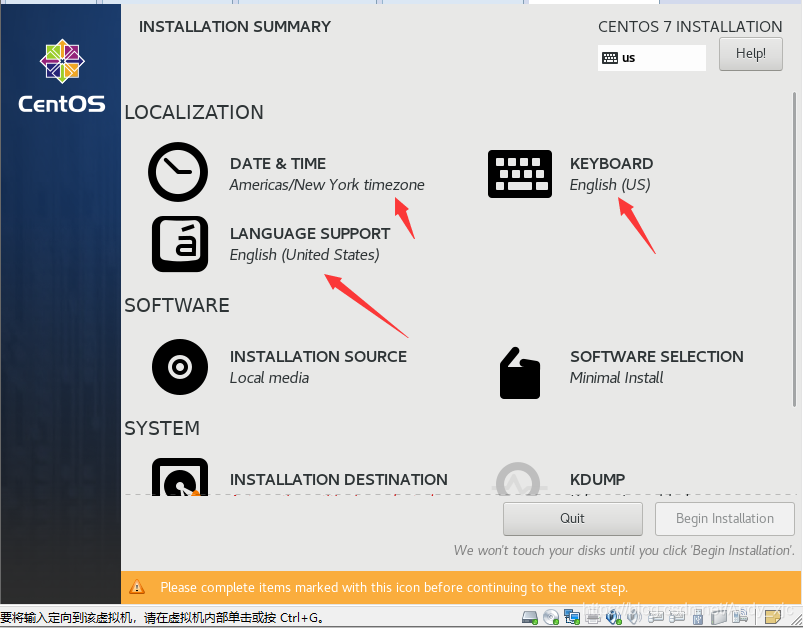The width and height of the screenshot is (803, 628).
Task: Open the VMware message log note icon
Action: pos(773,617)
